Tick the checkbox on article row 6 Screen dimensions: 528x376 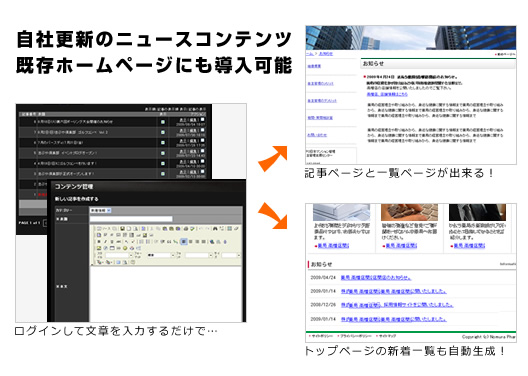(x=202, y=140)
